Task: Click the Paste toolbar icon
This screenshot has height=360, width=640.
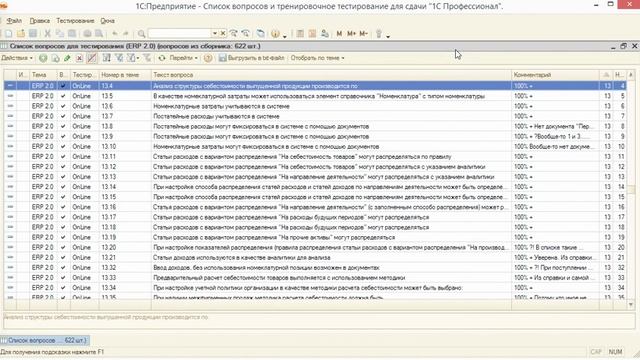Action: pyautogui.click(x=72, y=34)
